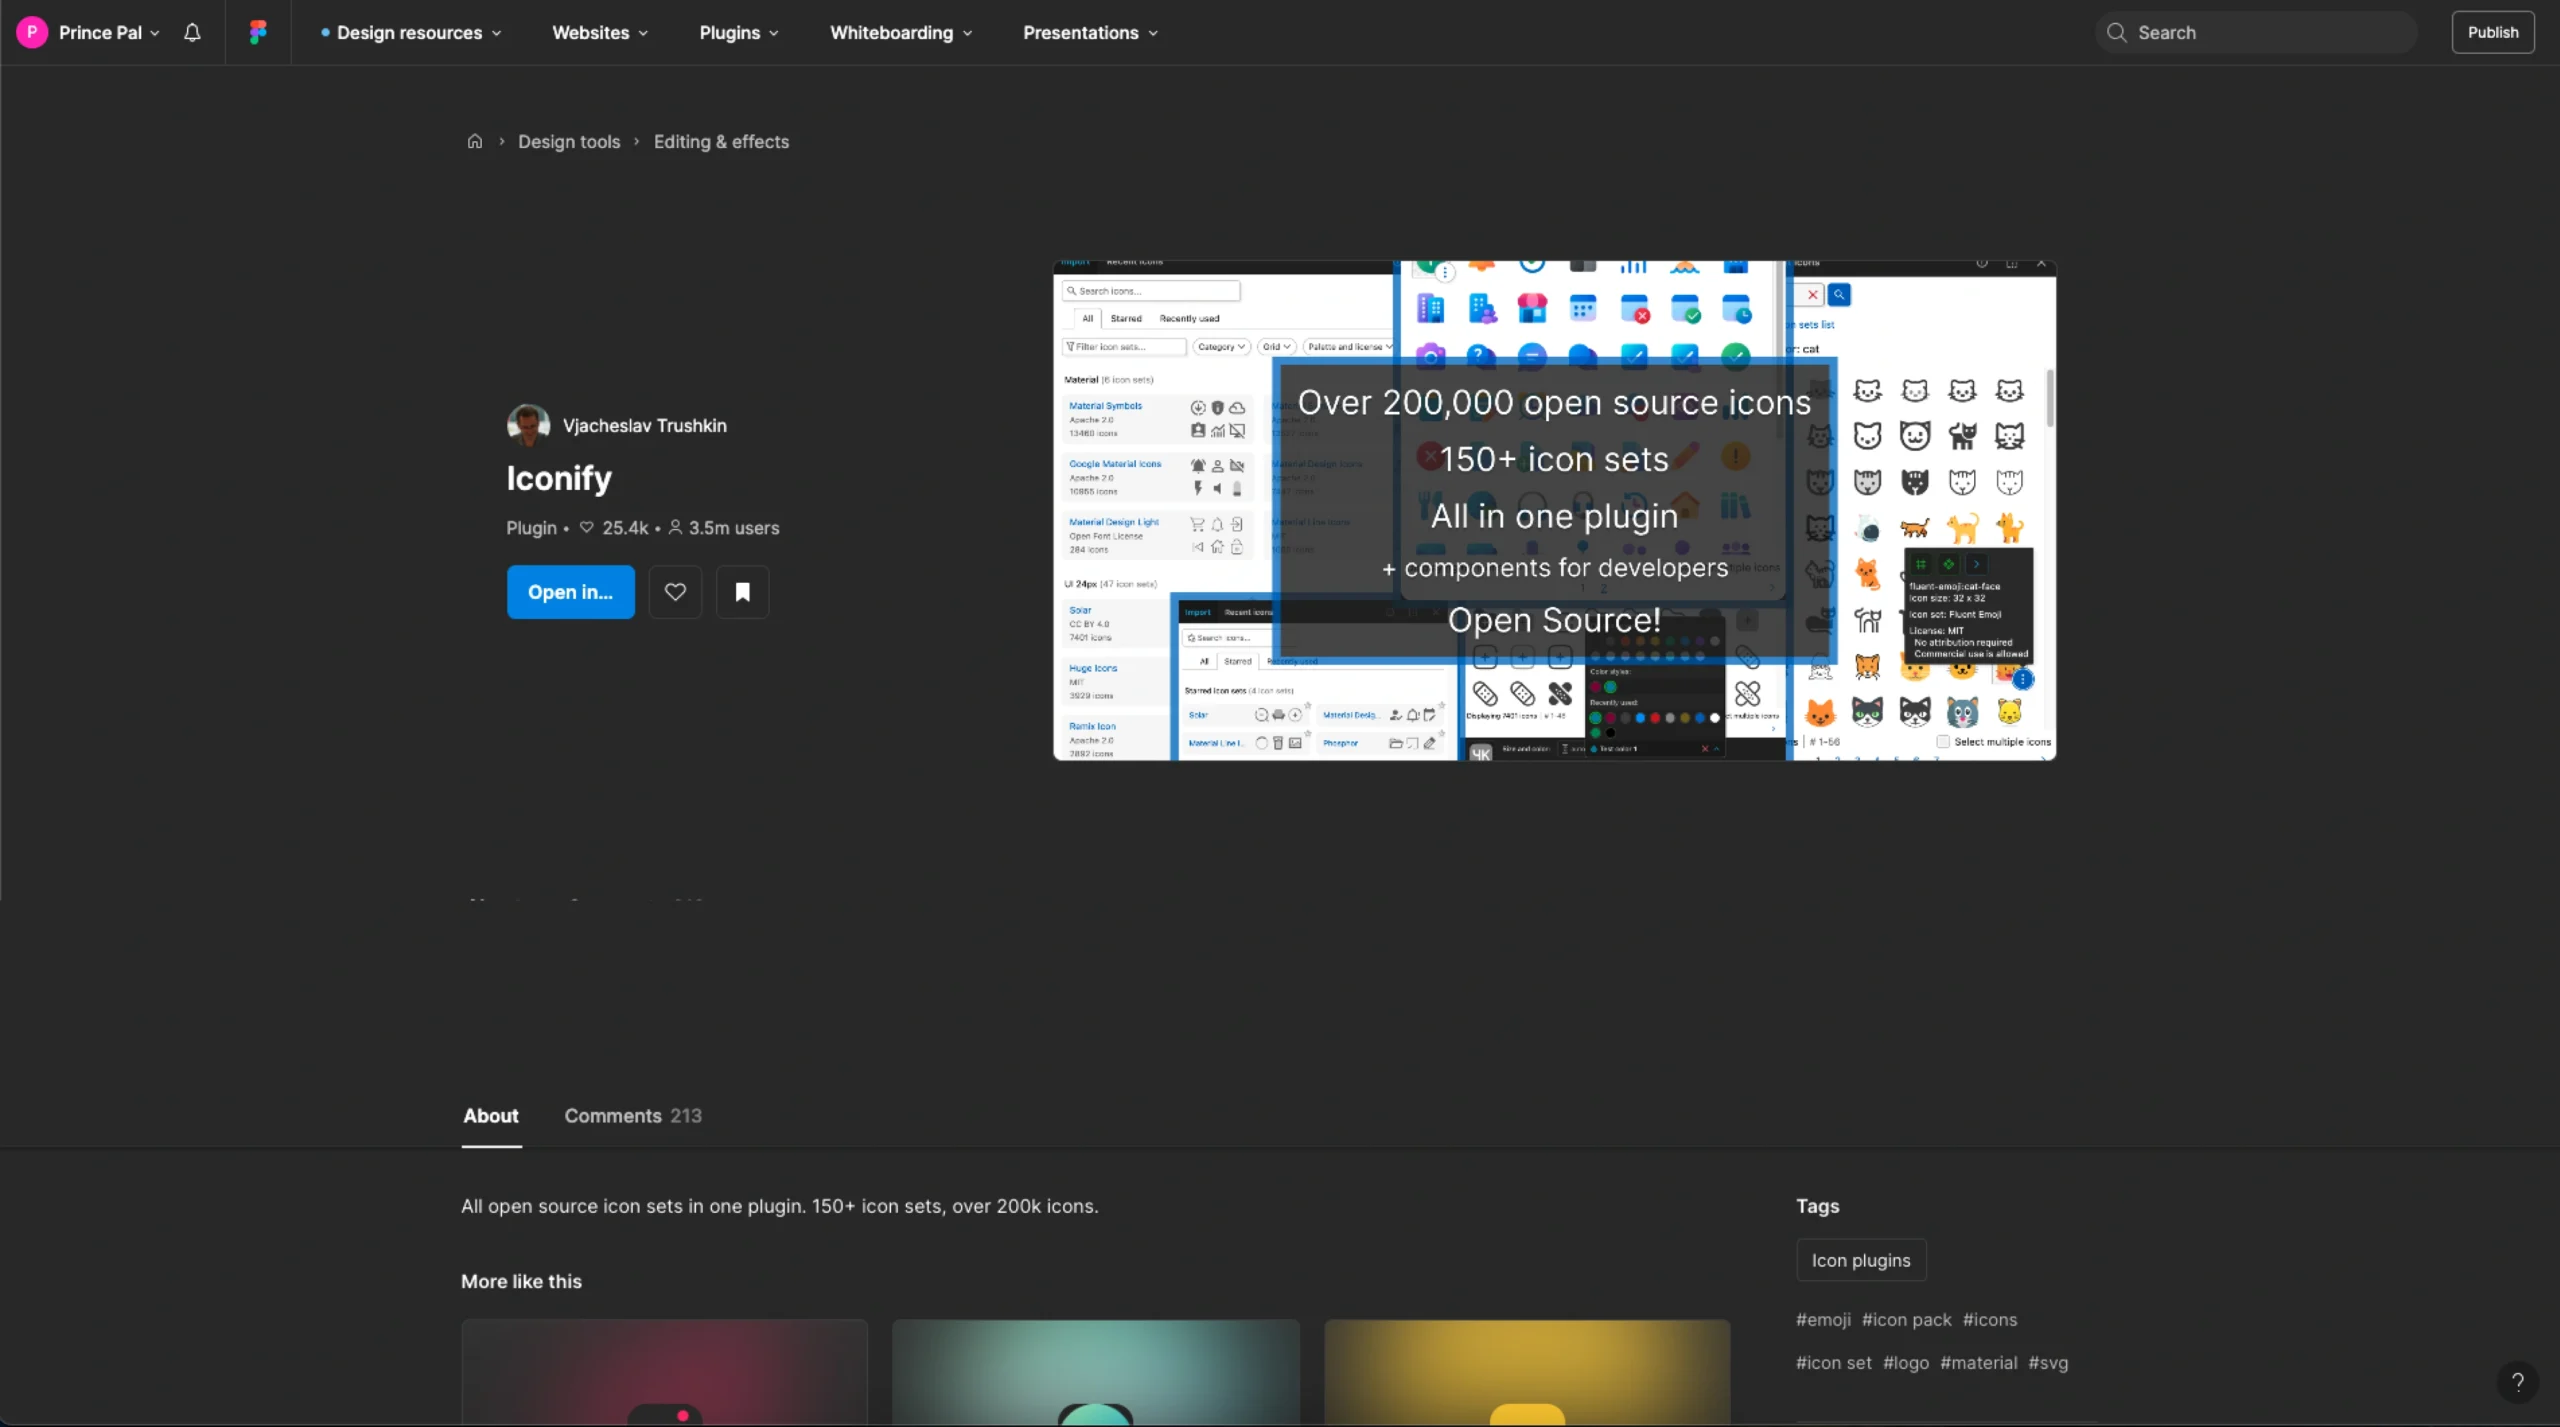Follow the Design tools breadcrumb link
The width and height of the screenshot is (2560, 1427).
[569, 141]
